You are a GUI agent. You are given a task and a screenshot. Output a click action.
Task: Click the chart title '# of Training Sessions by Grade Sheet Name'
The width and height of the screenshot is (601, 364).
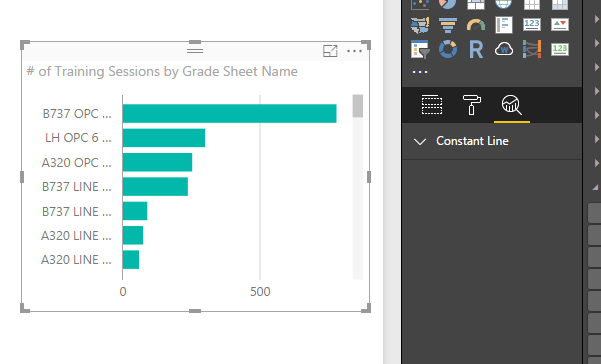tap(162, 72)
